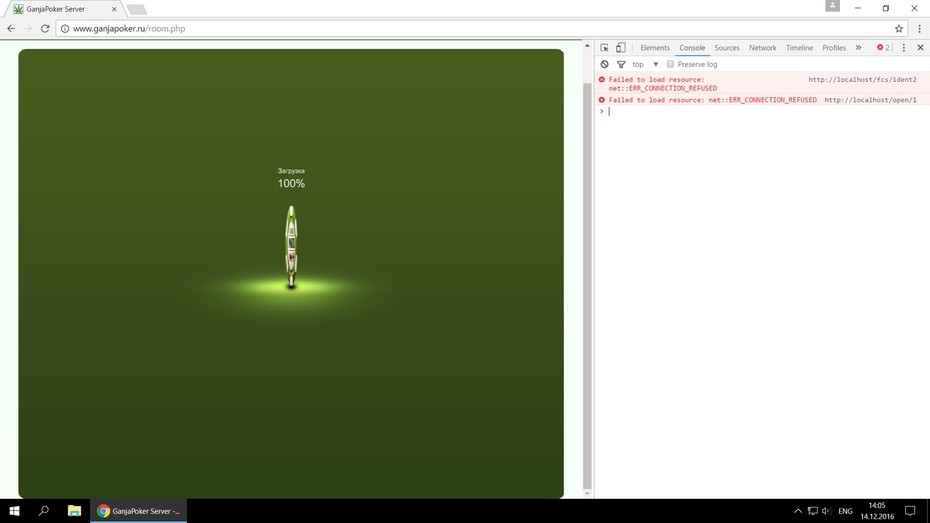Activate the DevTools inspect element picker

pyautogui.click(x=604, y=48)
